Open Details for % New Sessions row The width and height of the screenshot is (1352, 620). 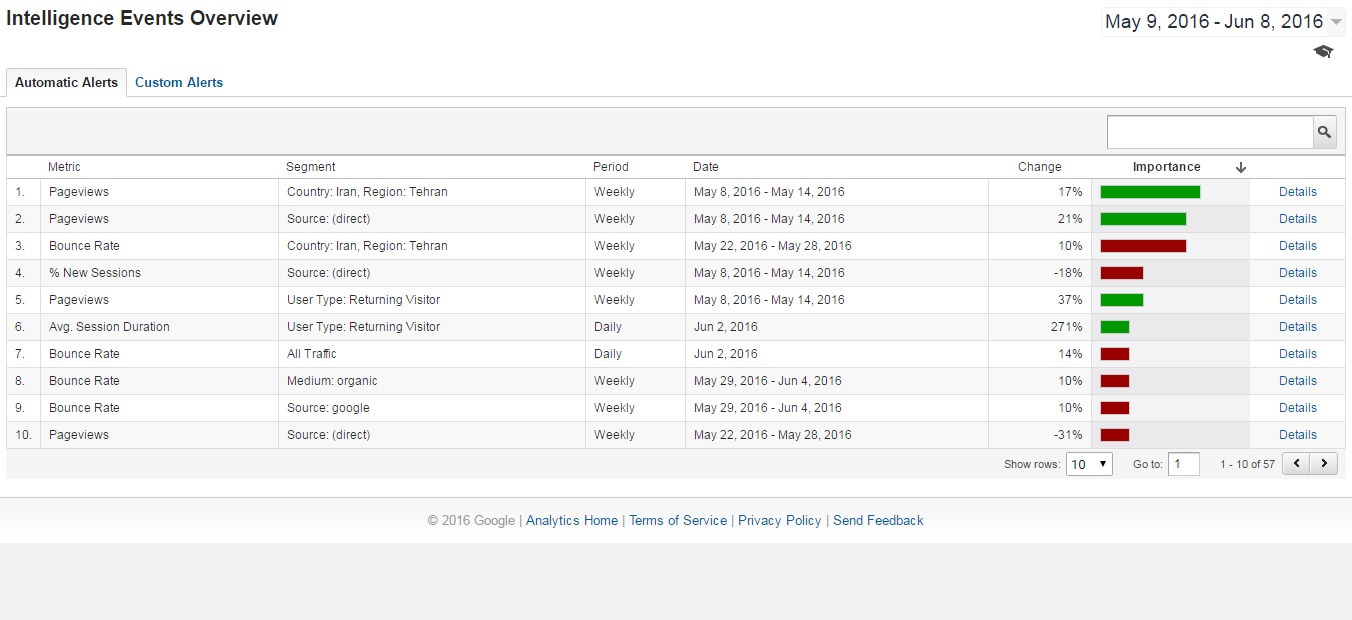click(1297, 273)
